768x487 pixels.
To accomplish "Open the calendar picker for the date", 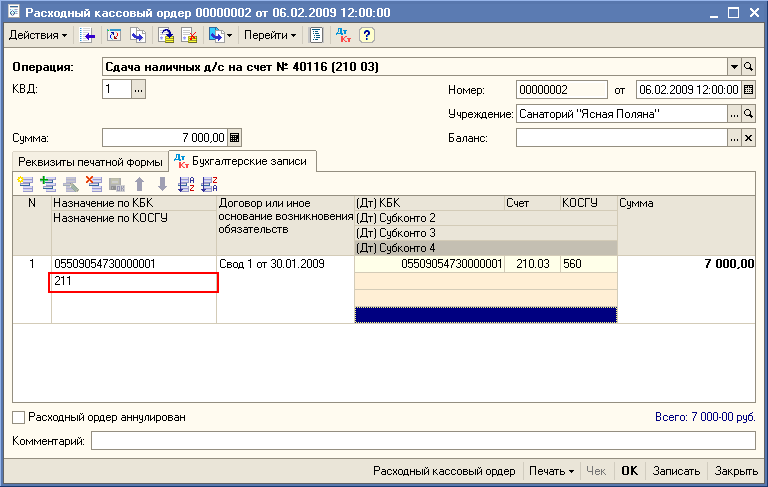I will tap(748, 90).
